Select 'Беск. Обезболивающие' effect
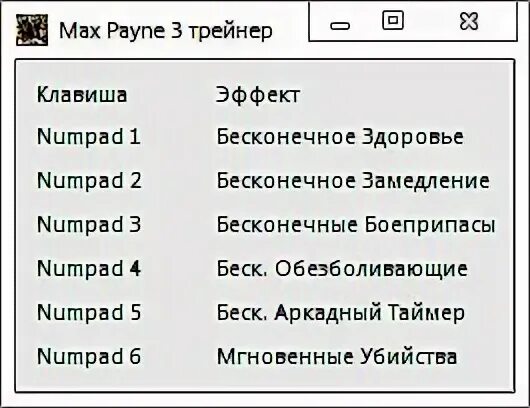Screen dimensions: 530x408 342,269
